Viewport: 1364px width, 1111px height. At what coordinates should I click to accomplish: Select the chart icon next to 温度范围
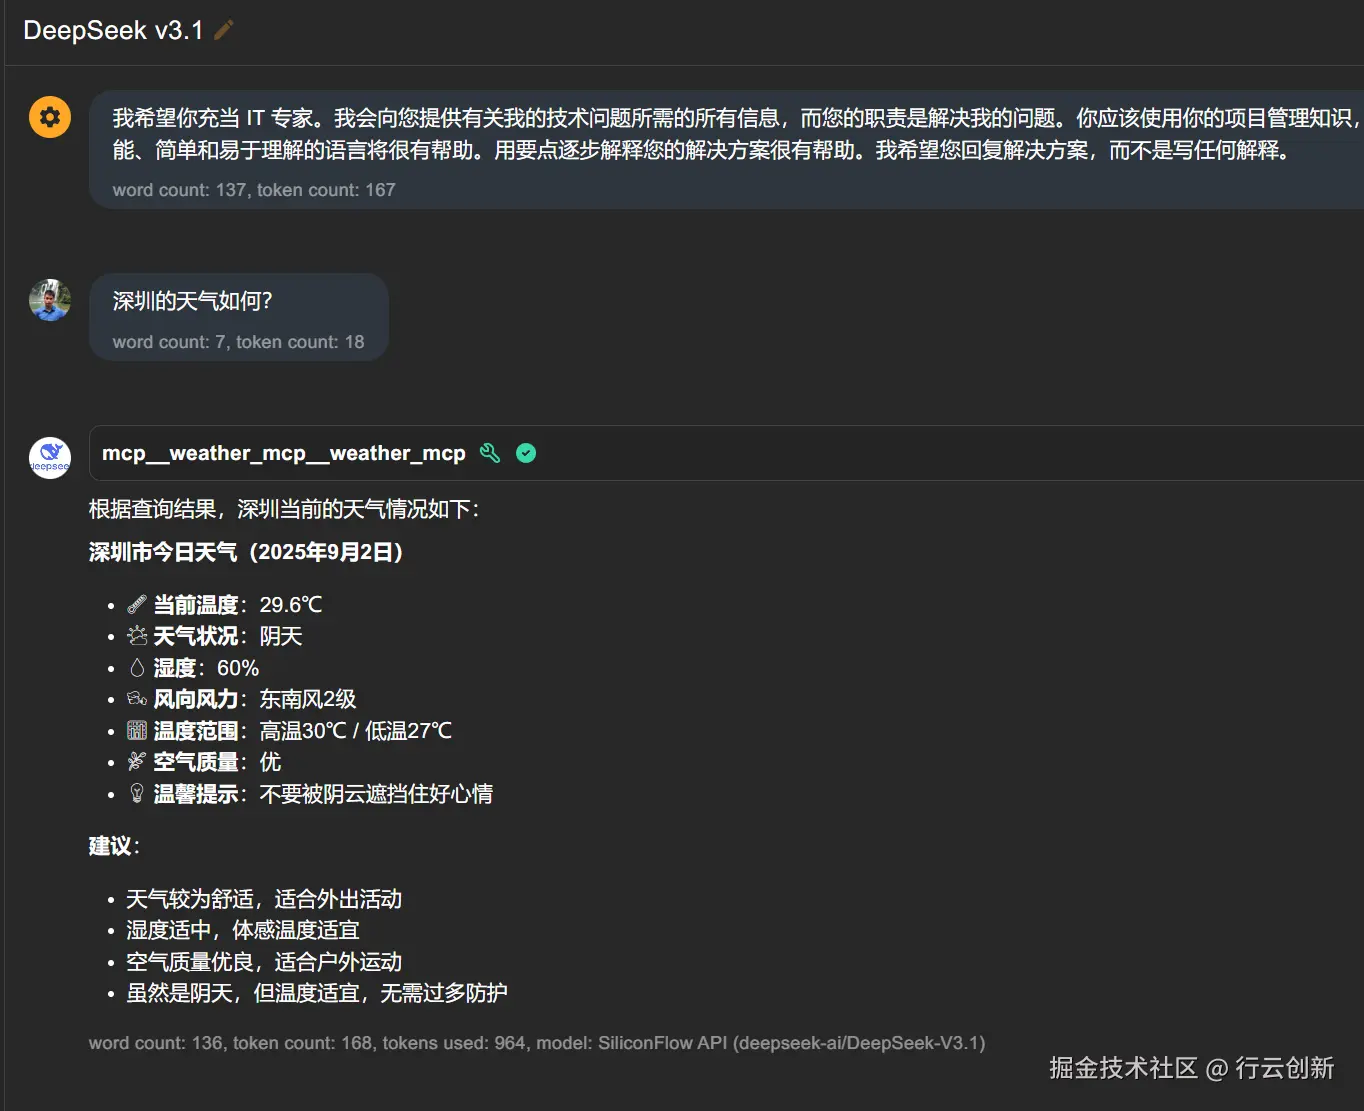137,731
